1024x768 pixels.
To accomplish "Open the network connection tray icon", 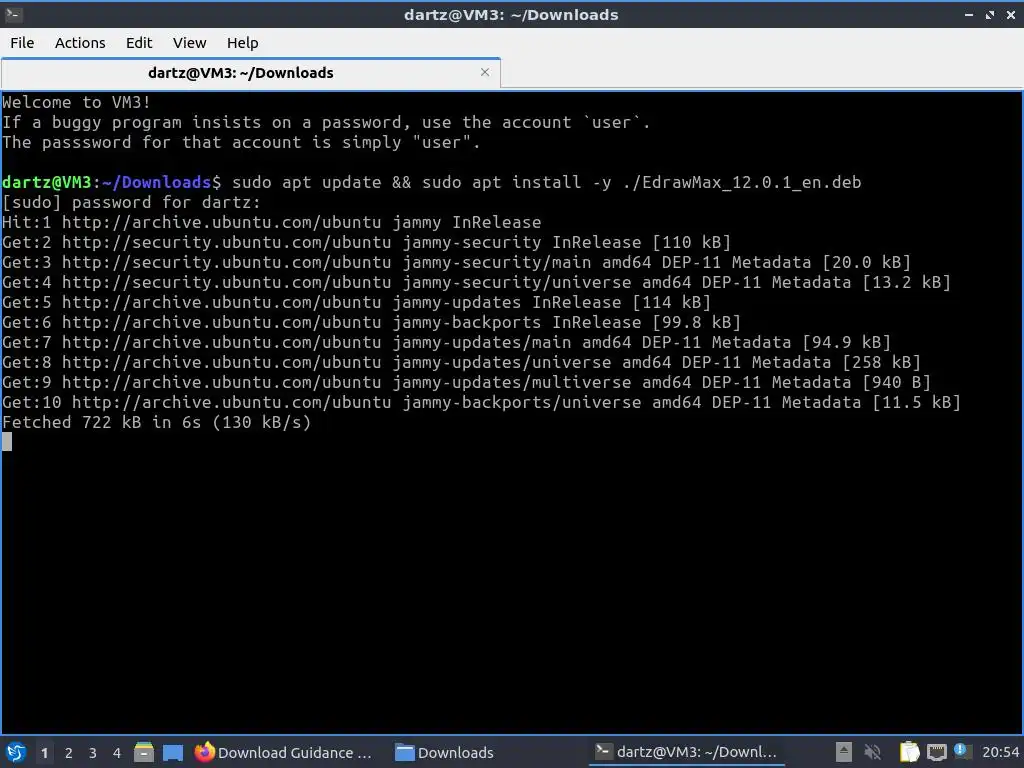I will pyautogui.click(x=936, y=752).
